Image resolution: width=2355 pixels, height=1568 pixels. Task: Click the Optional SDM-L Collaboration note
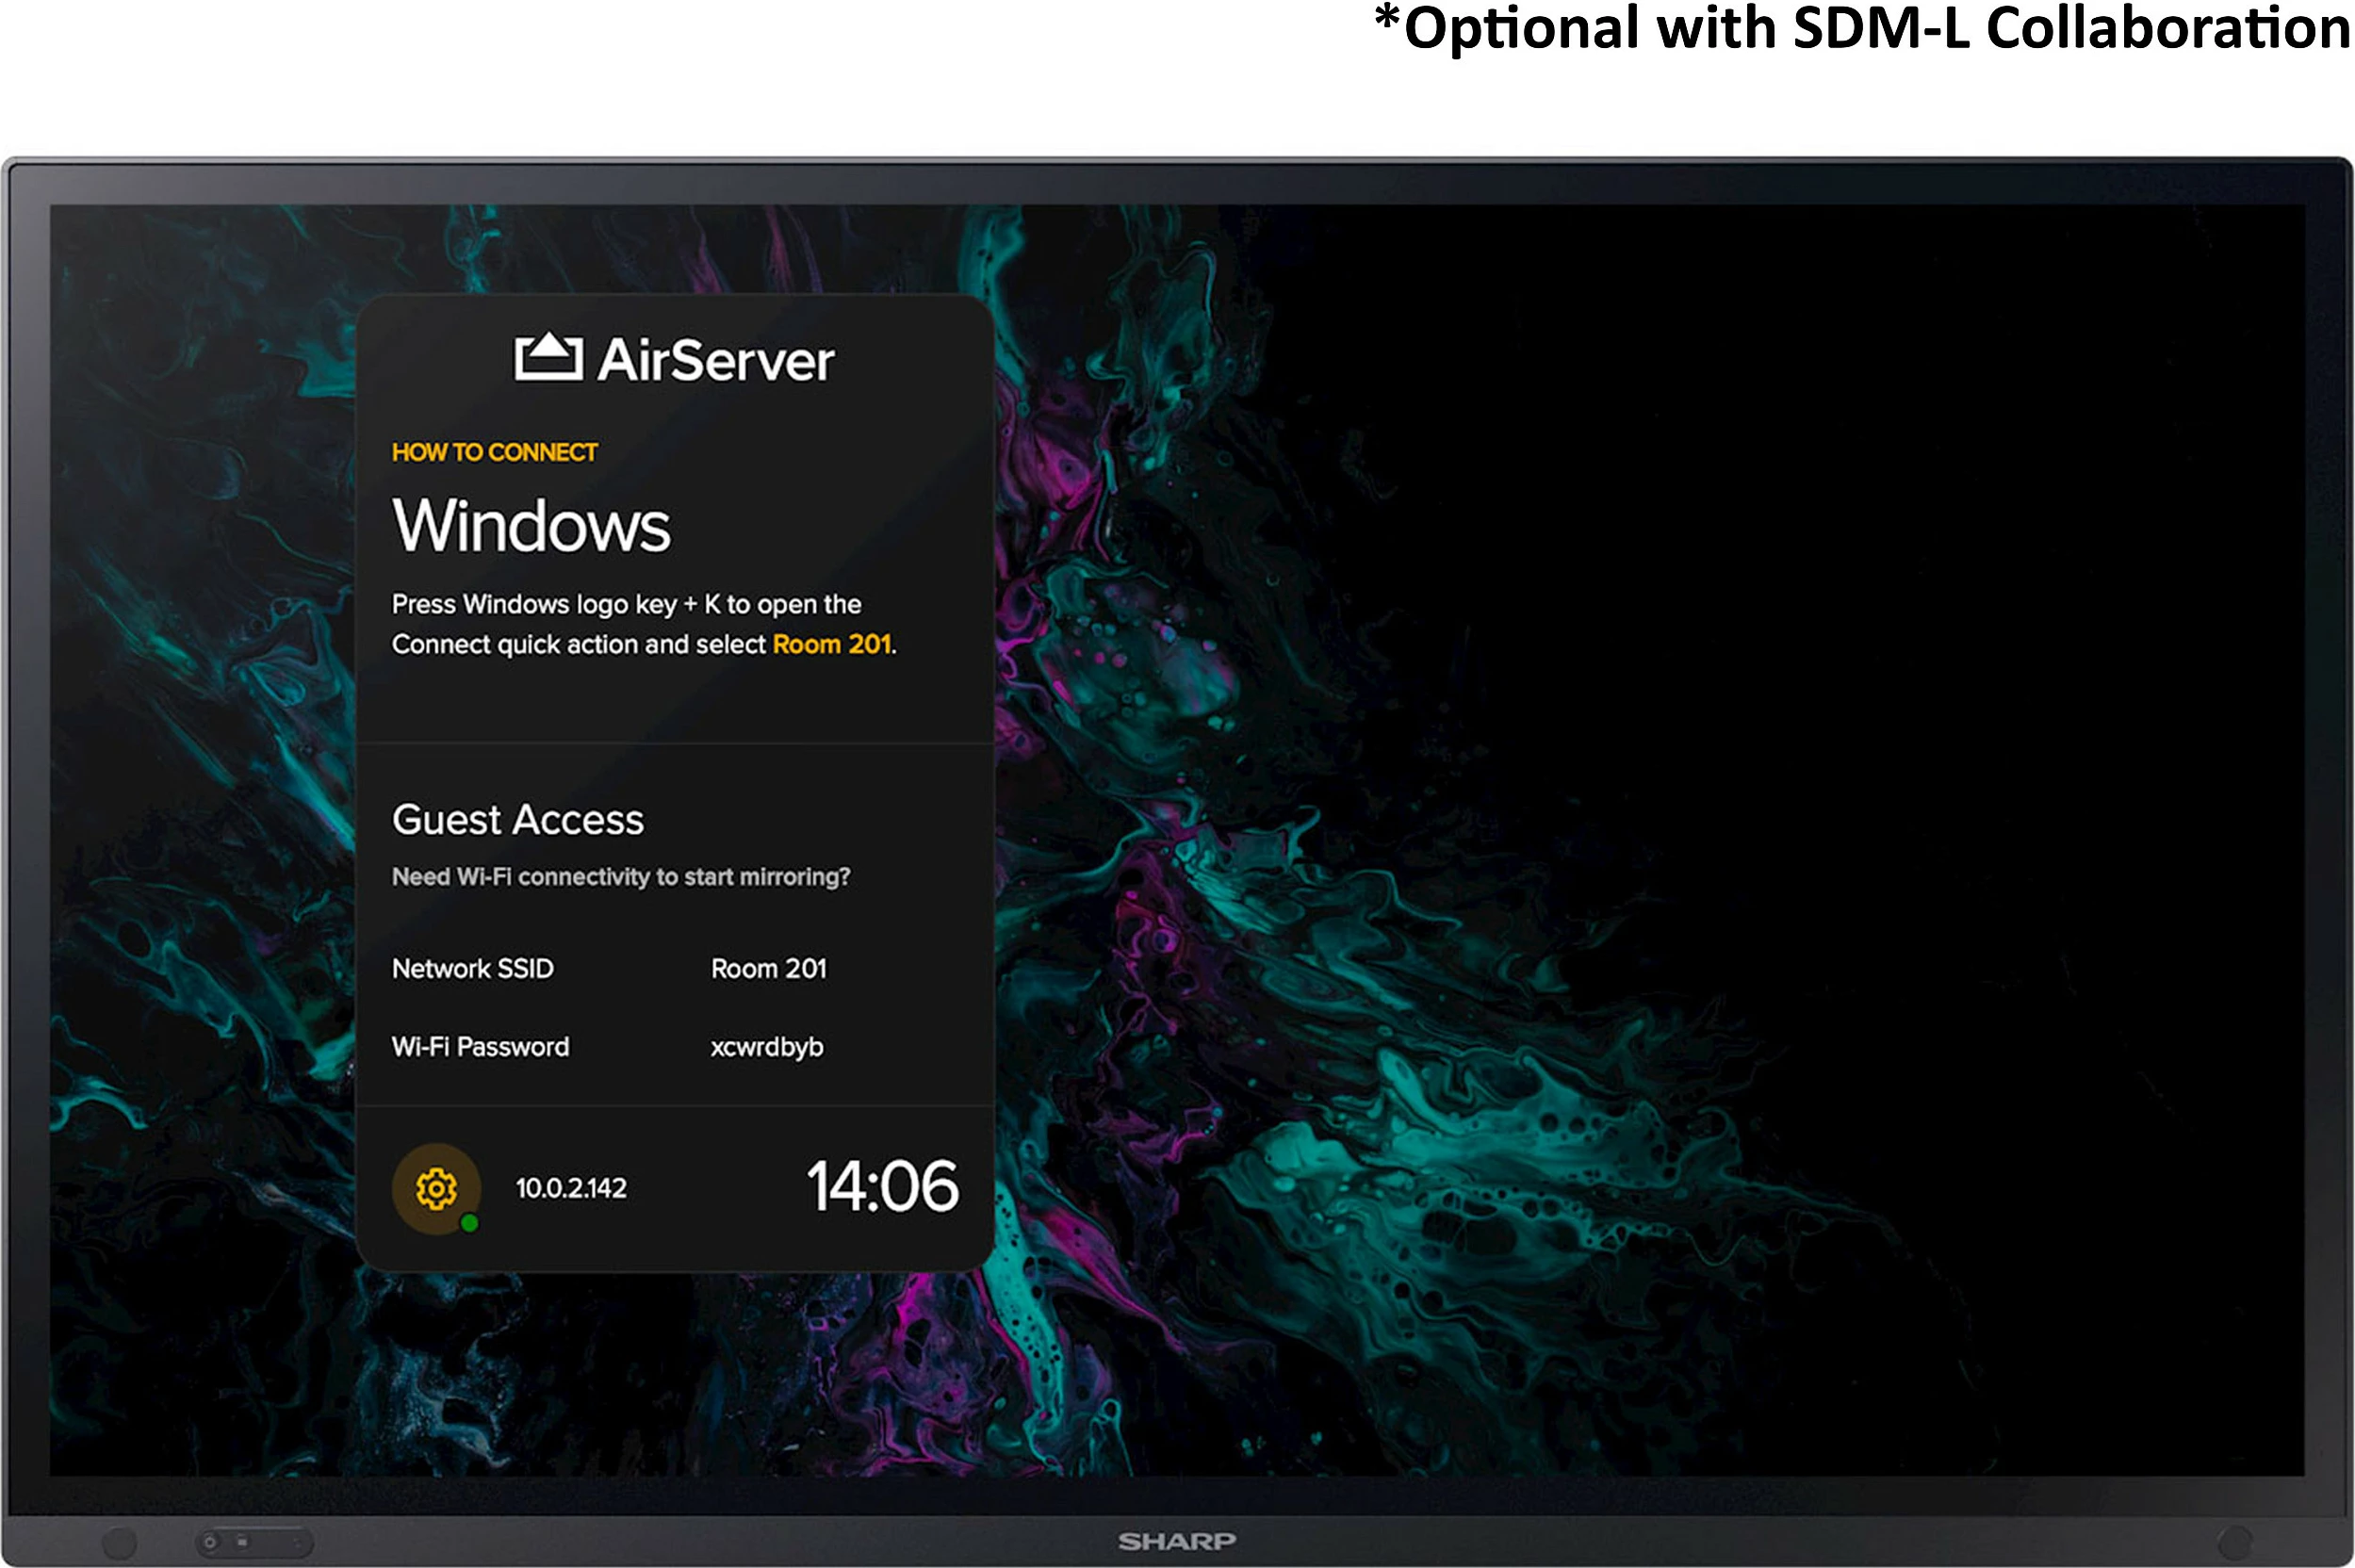tap(1861, 28)
